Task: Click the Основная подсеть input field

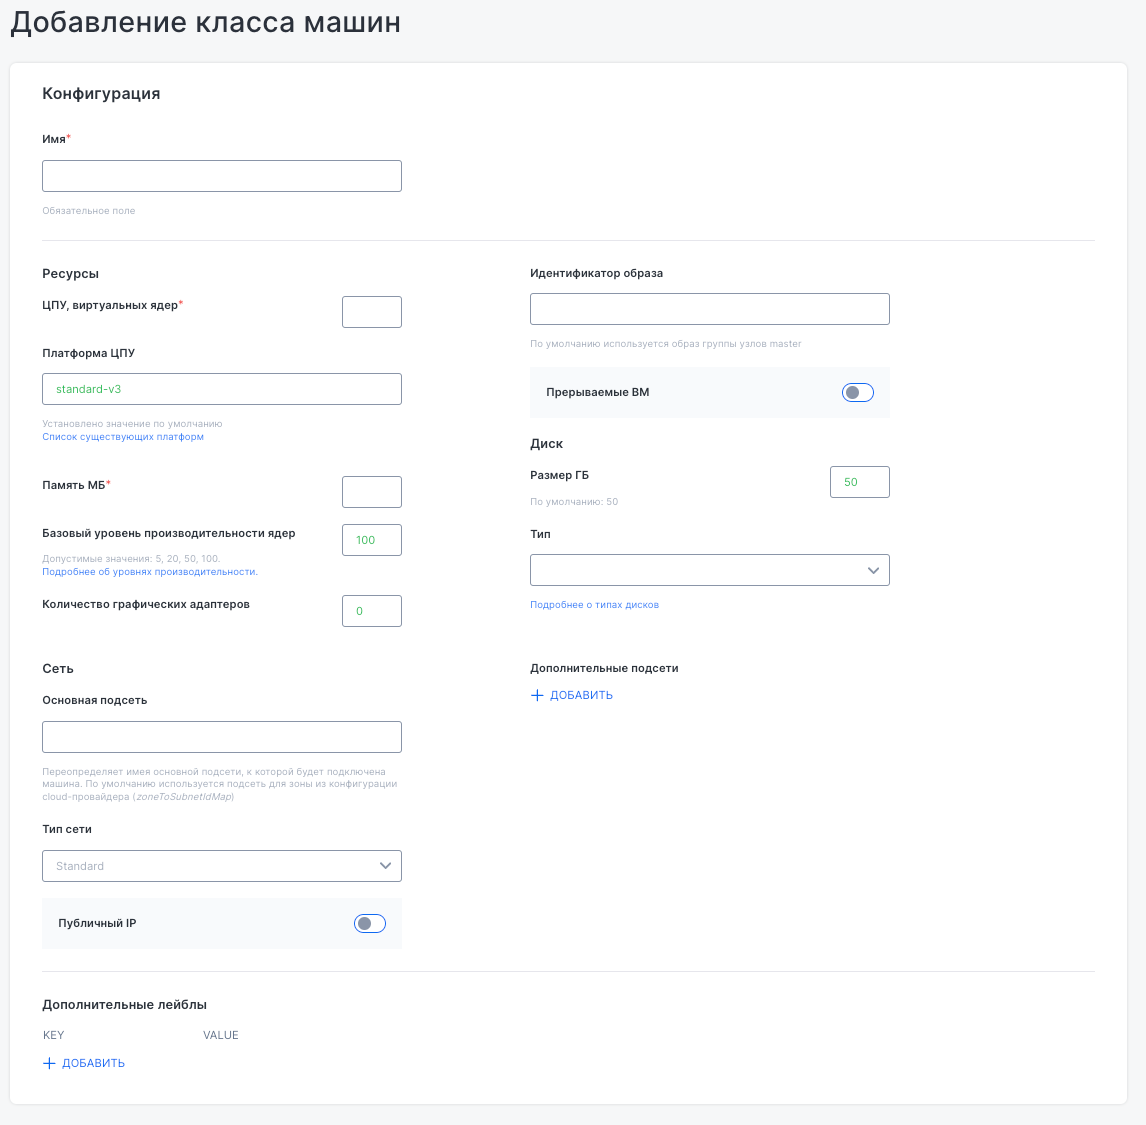Action: click(x=221, y=737)
